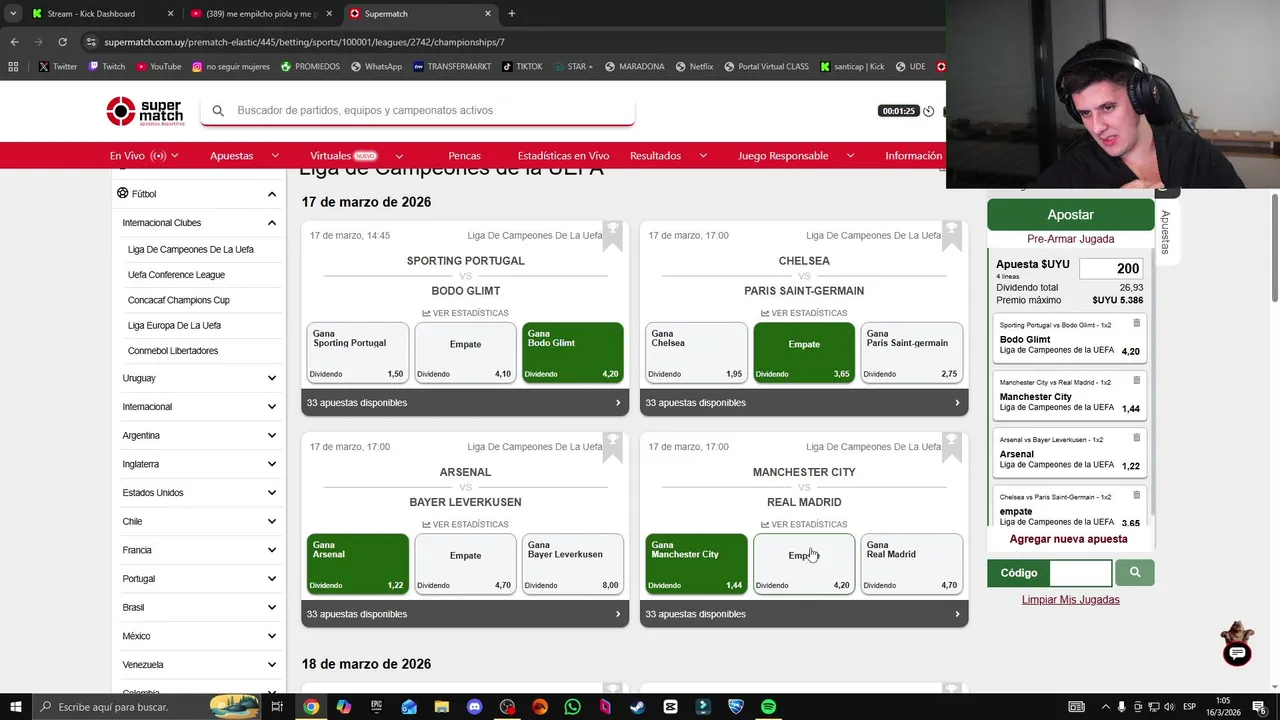The height and width of the screenshot is (720, 1280).
Task: Deselect the Gana Bodo Glimt 4,20 bet
Action: point(573,352)
